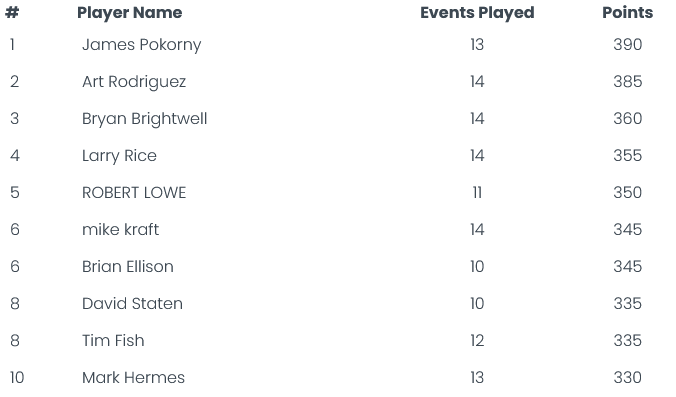Choose Tim Fish from the list

[x=113, y=341]
